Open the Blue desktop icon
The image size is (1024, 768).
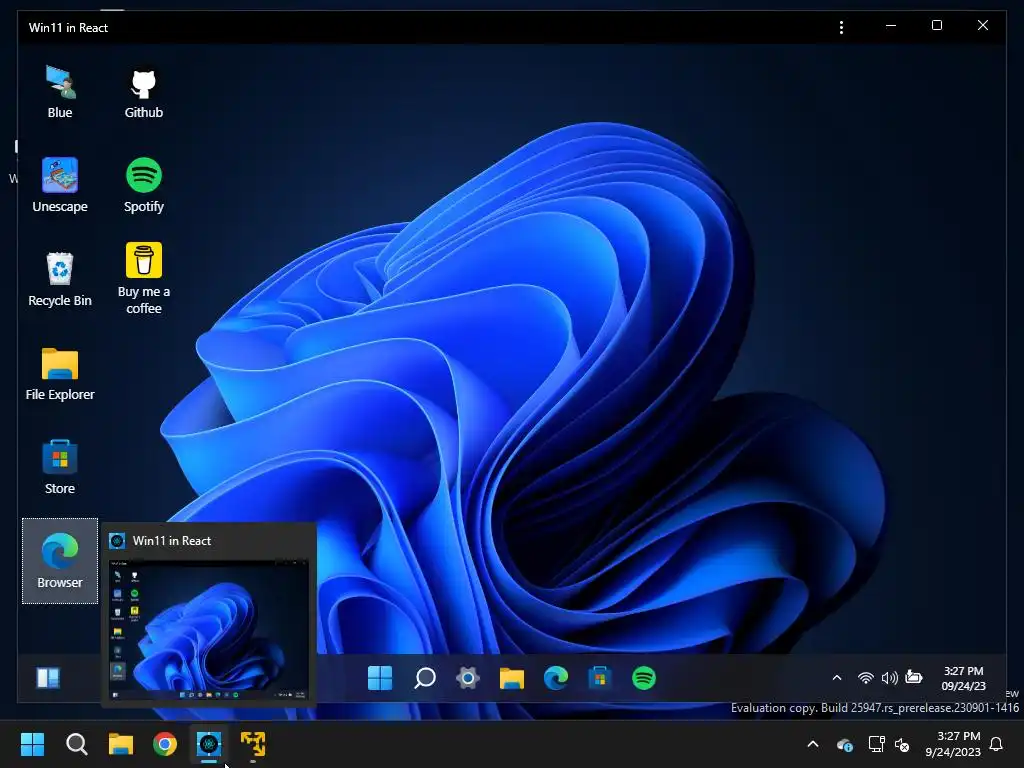(x=59, y=92)
